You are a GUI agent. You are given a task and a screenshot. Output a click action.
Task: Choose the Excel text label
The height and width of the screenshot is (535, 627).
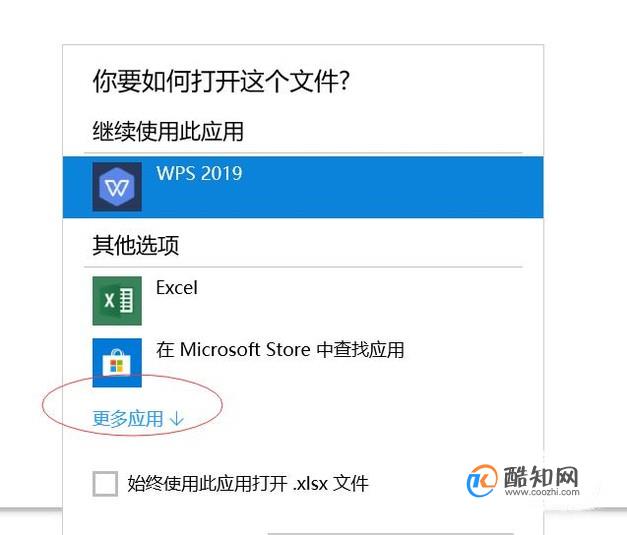(x=177, y=287)
